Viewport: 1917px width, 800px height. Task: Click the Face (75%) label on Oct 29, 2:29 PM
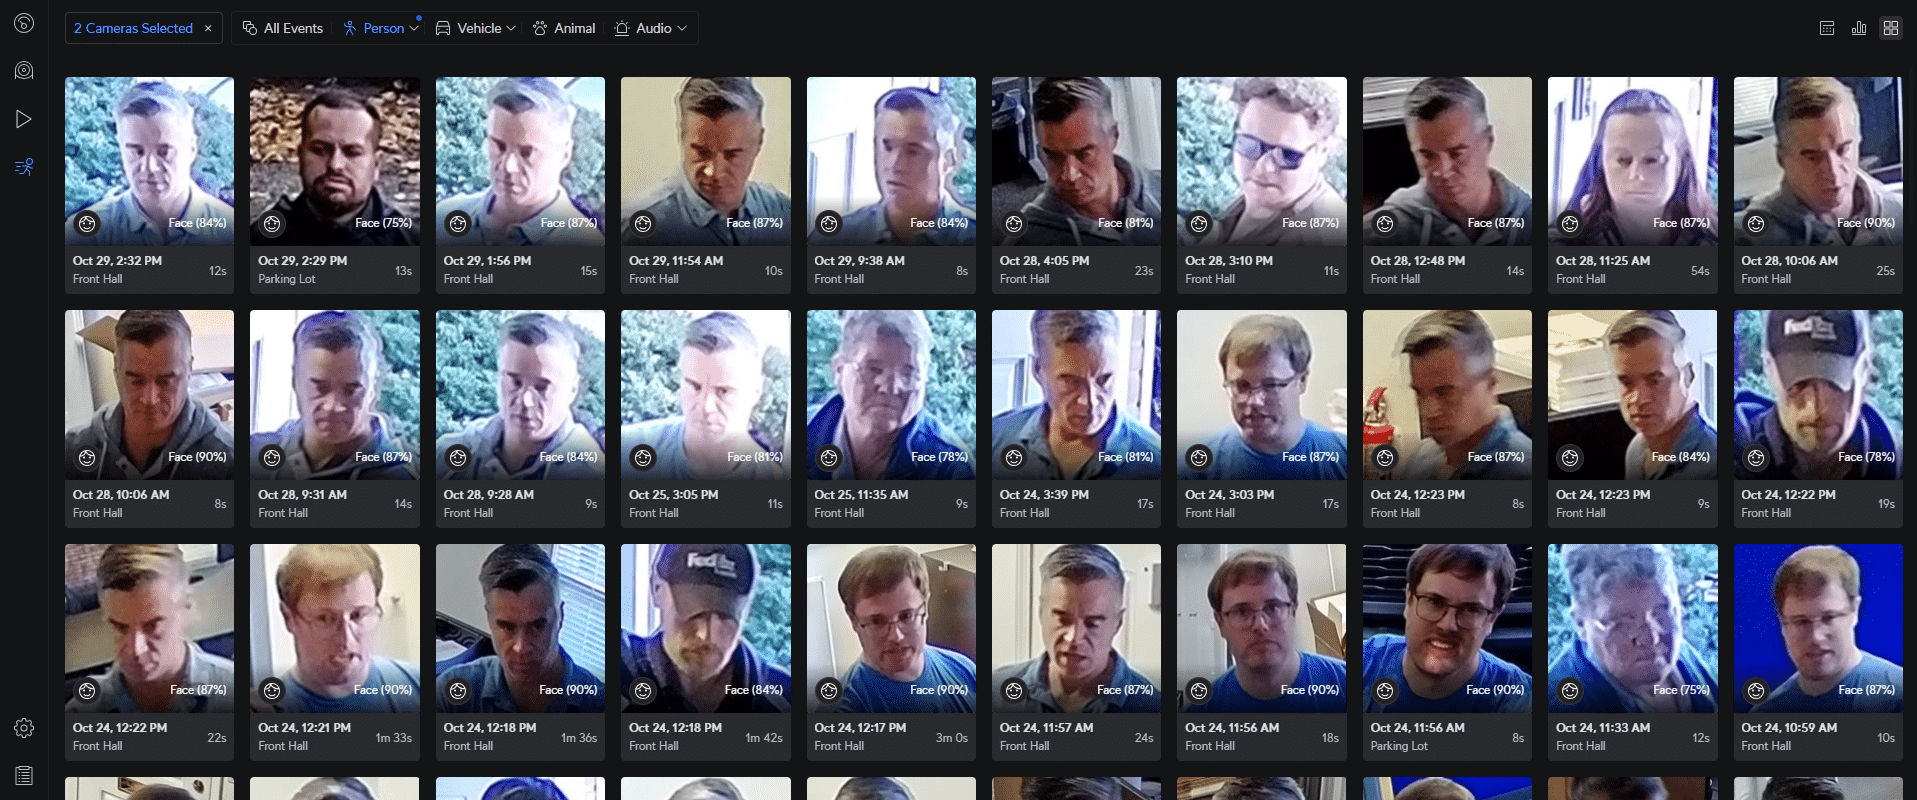pos(384,223)
